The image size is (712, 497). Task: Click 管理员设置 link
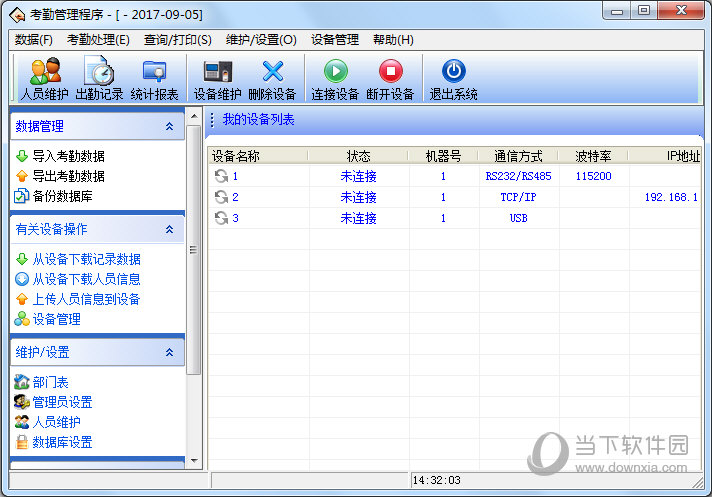point(63,402)
